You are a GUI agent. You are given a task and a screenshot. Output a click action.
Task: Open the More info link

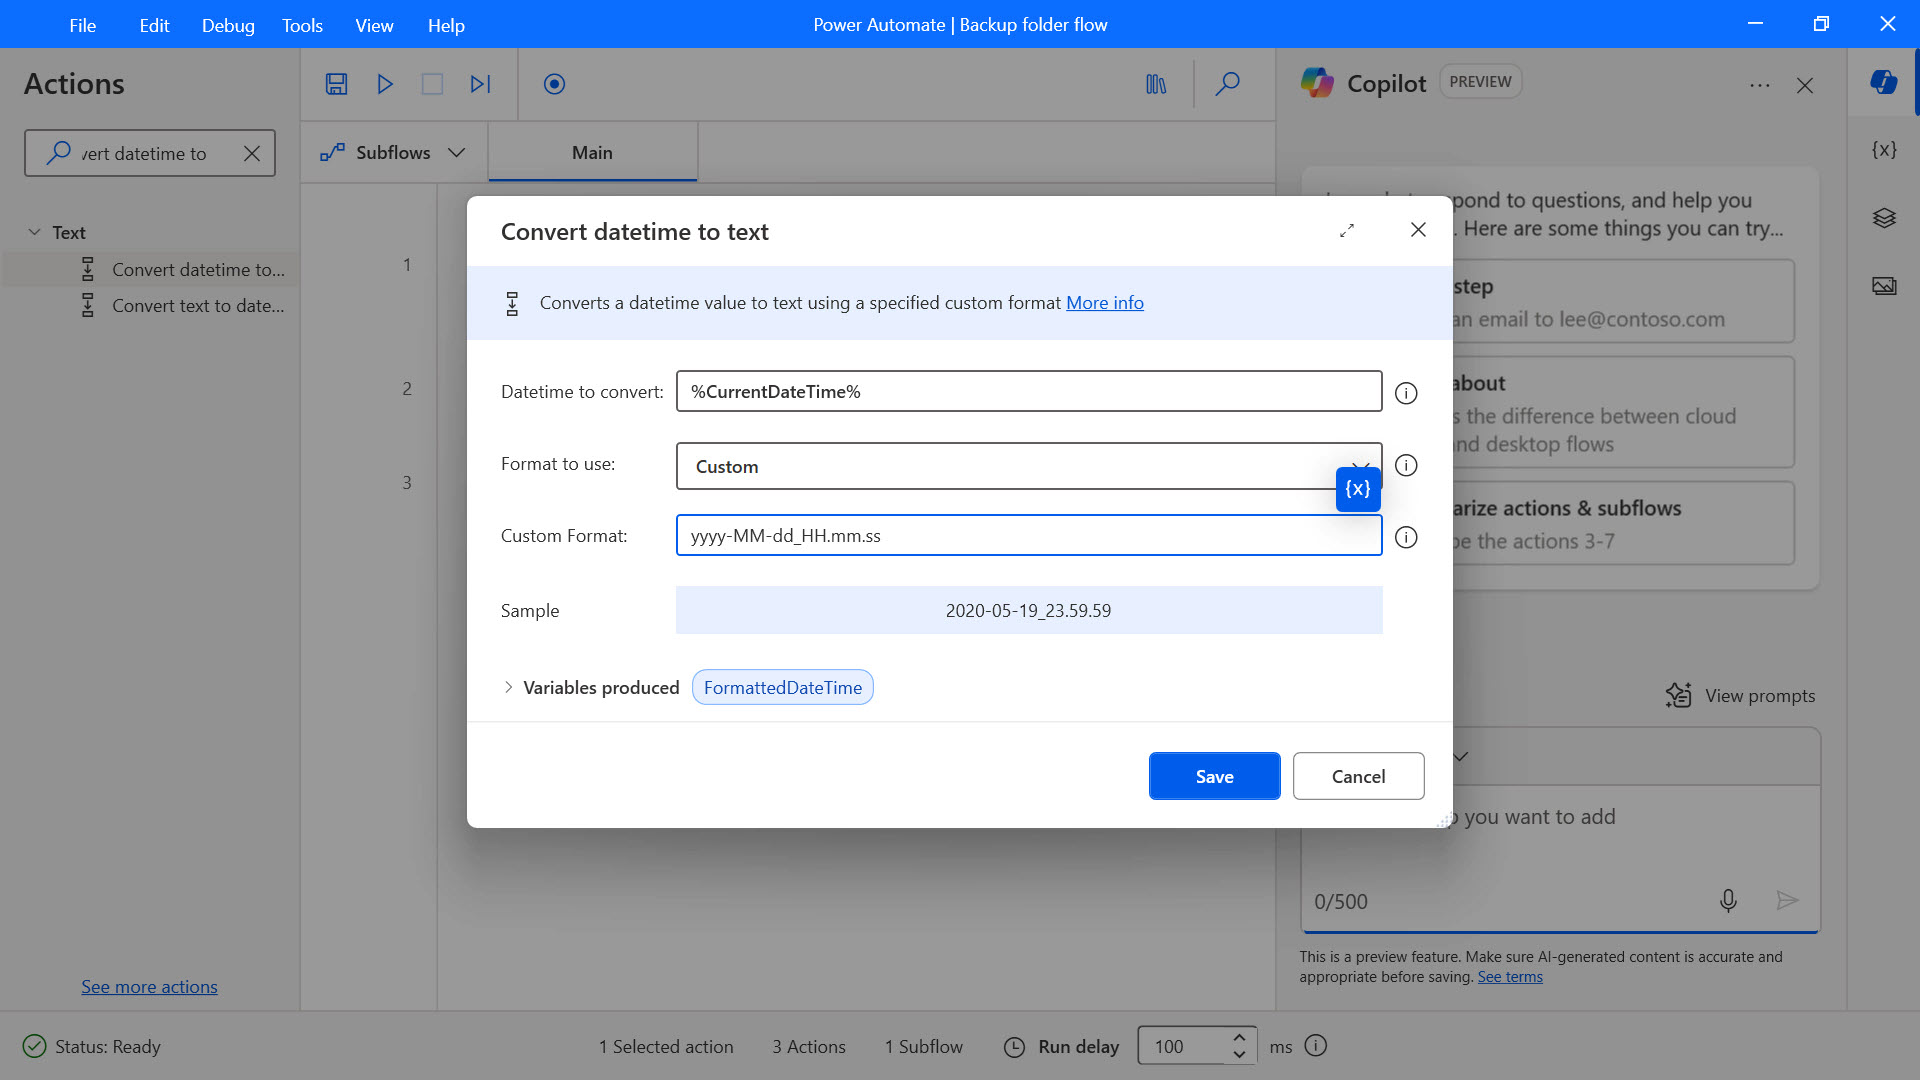coord(1104,302)
